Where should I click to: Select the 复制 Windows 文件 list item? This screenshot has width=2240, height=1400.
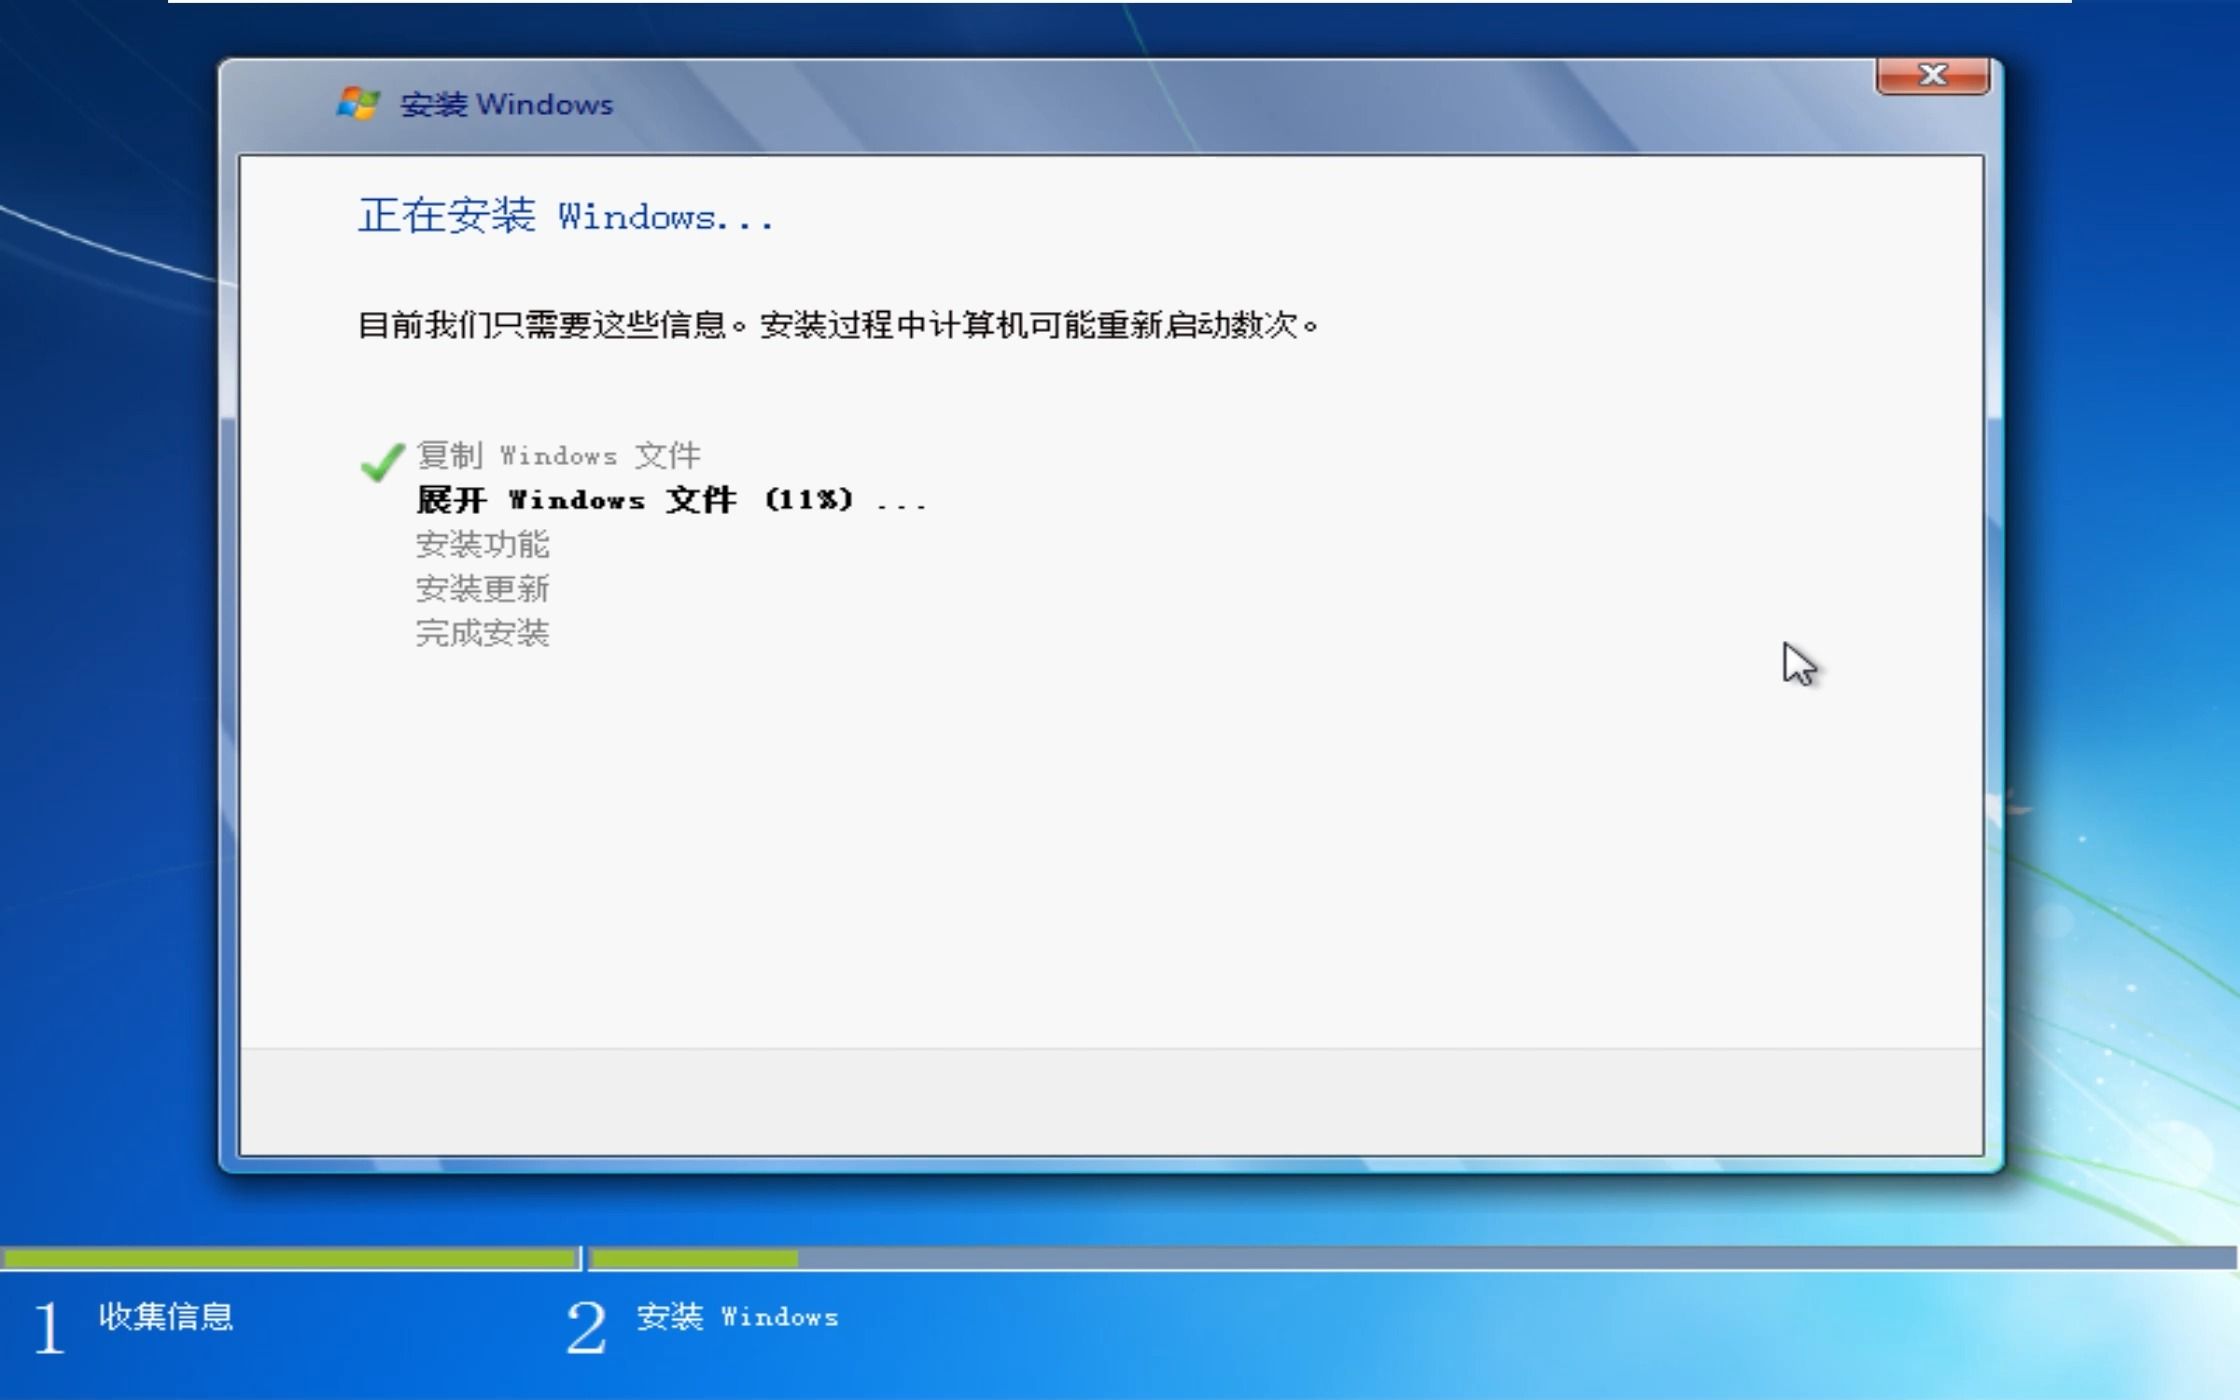point(560,455)
